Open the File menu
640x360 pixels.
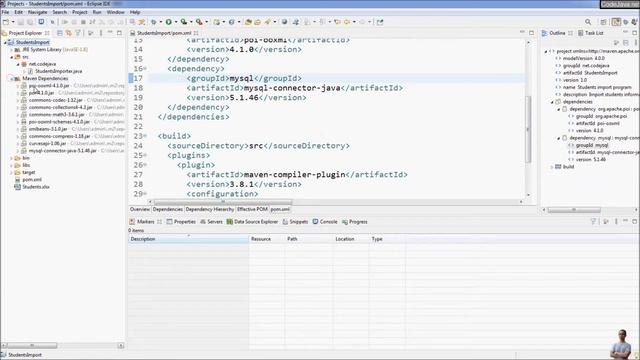click(x=5, y=12)
